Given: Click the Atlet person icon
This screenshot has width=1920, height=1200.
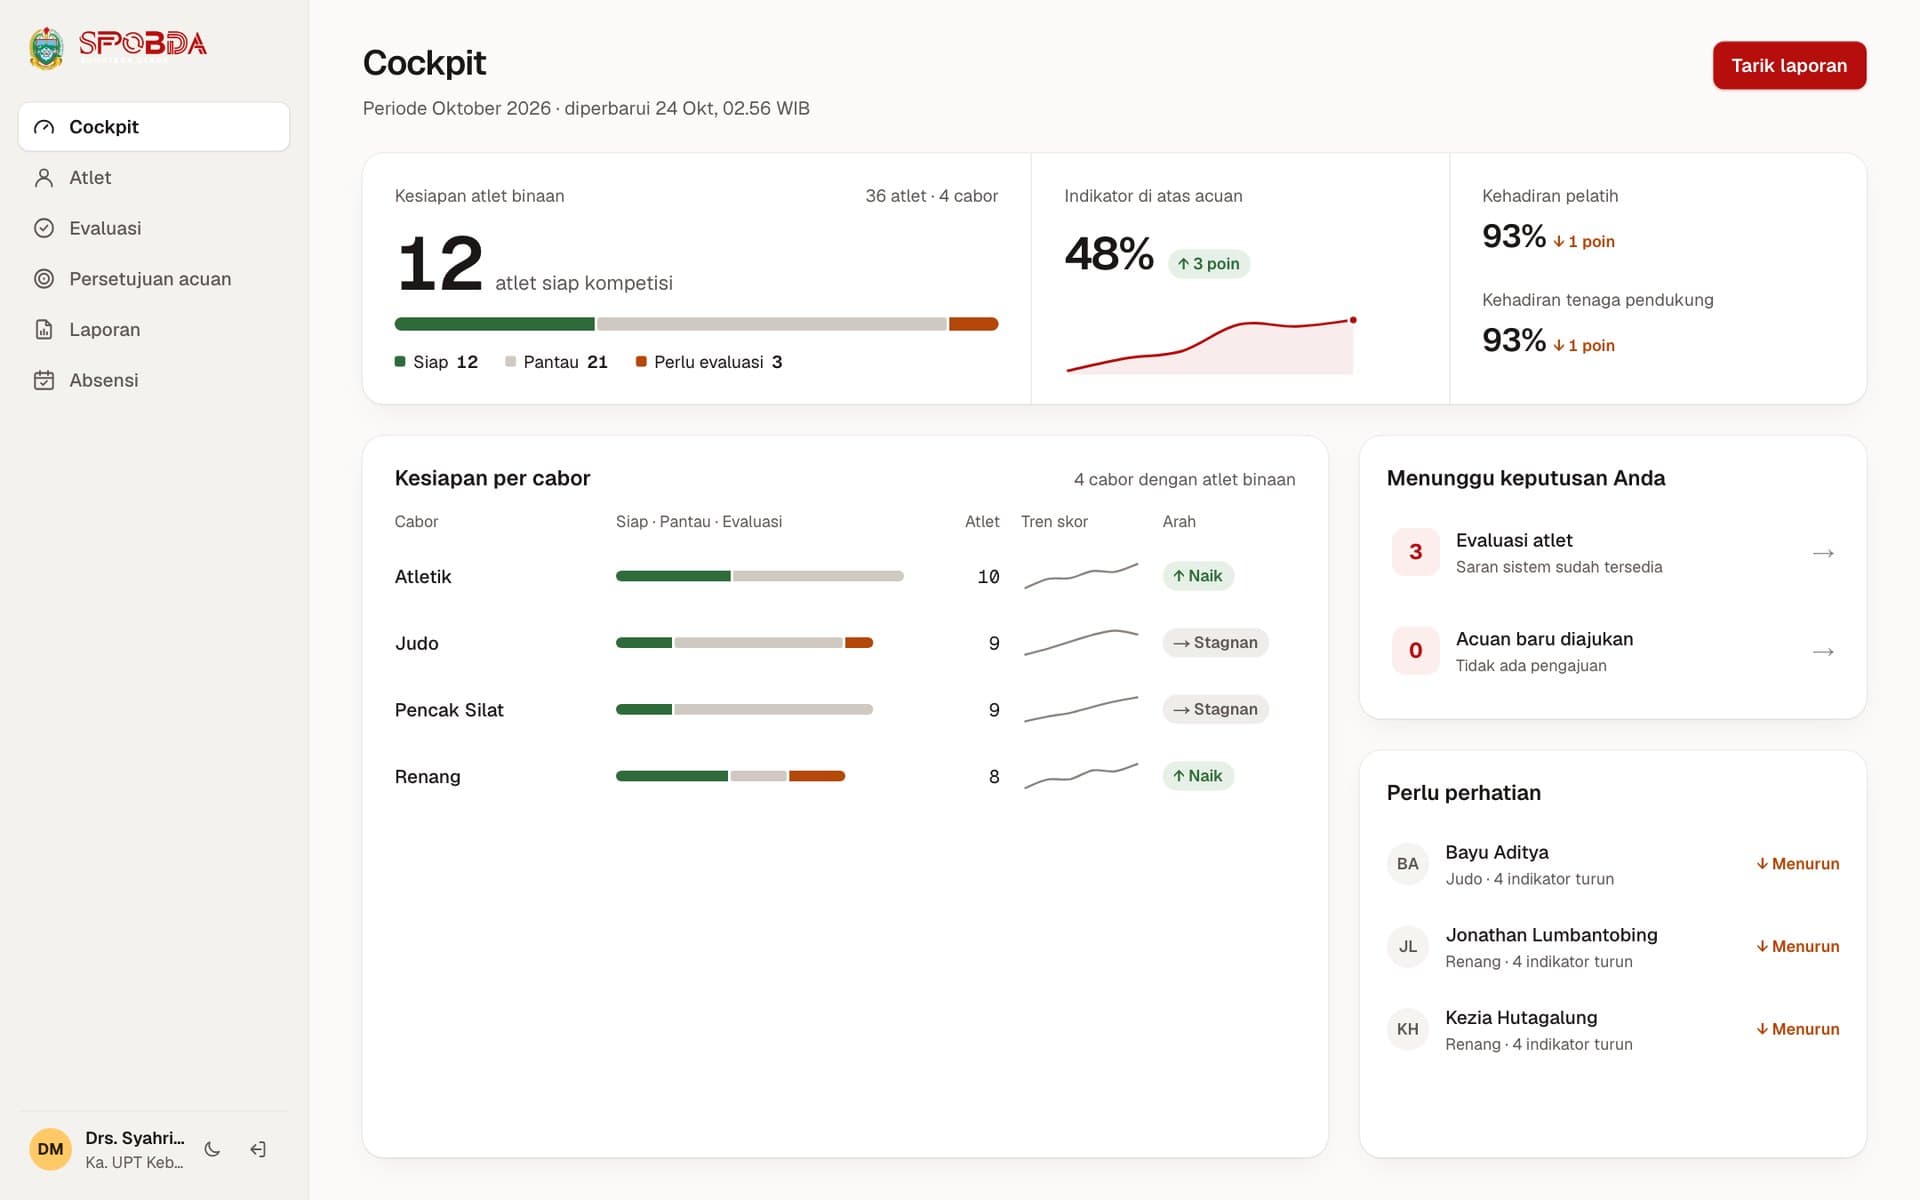Looking at the screenshot, I should [x=44, y=178].
